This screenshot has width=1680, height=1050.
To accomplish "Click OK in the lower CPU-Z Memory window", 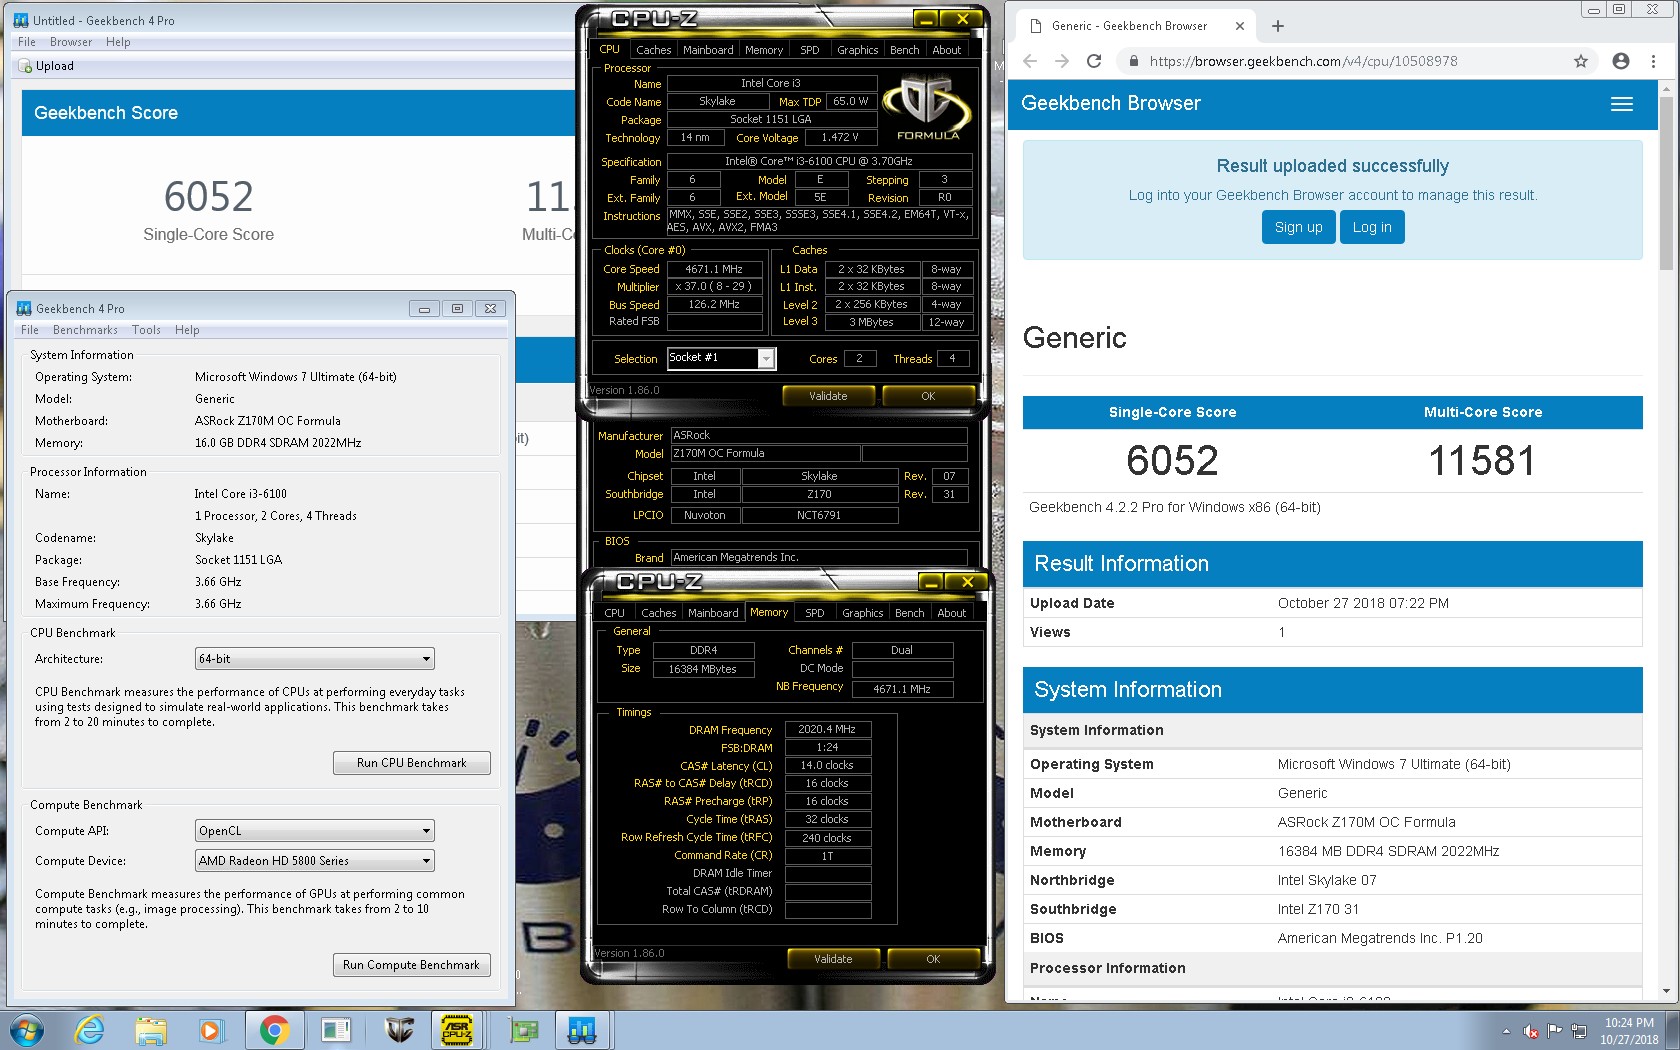I will (x=933, y=959).
